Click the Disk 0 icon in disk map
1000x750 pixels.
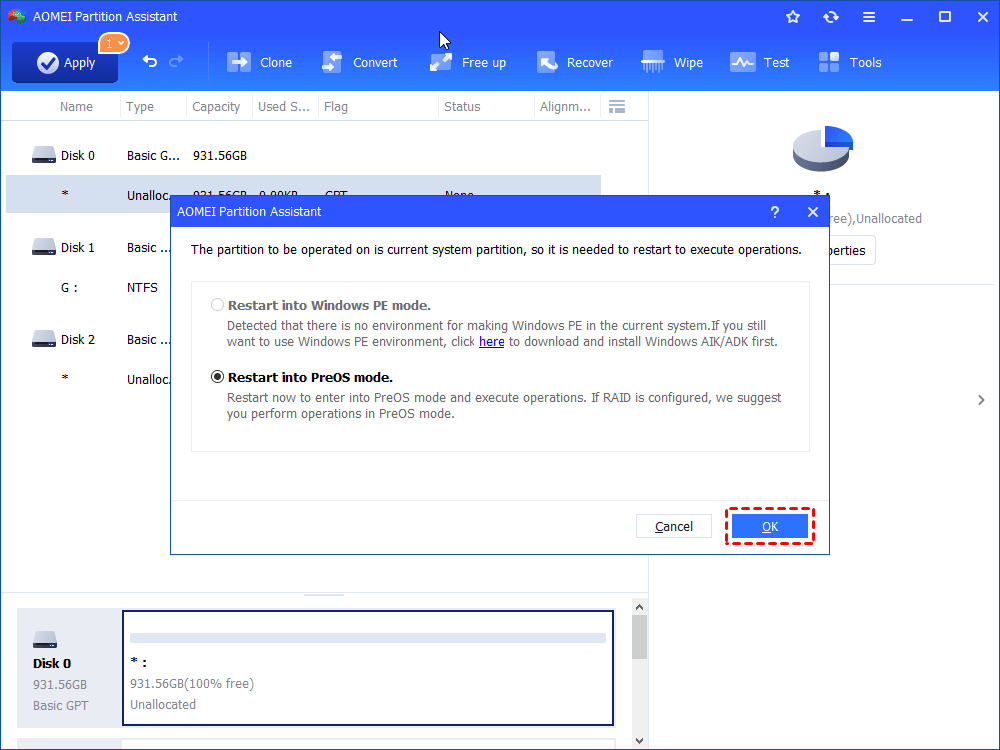[x=45, y=639]
